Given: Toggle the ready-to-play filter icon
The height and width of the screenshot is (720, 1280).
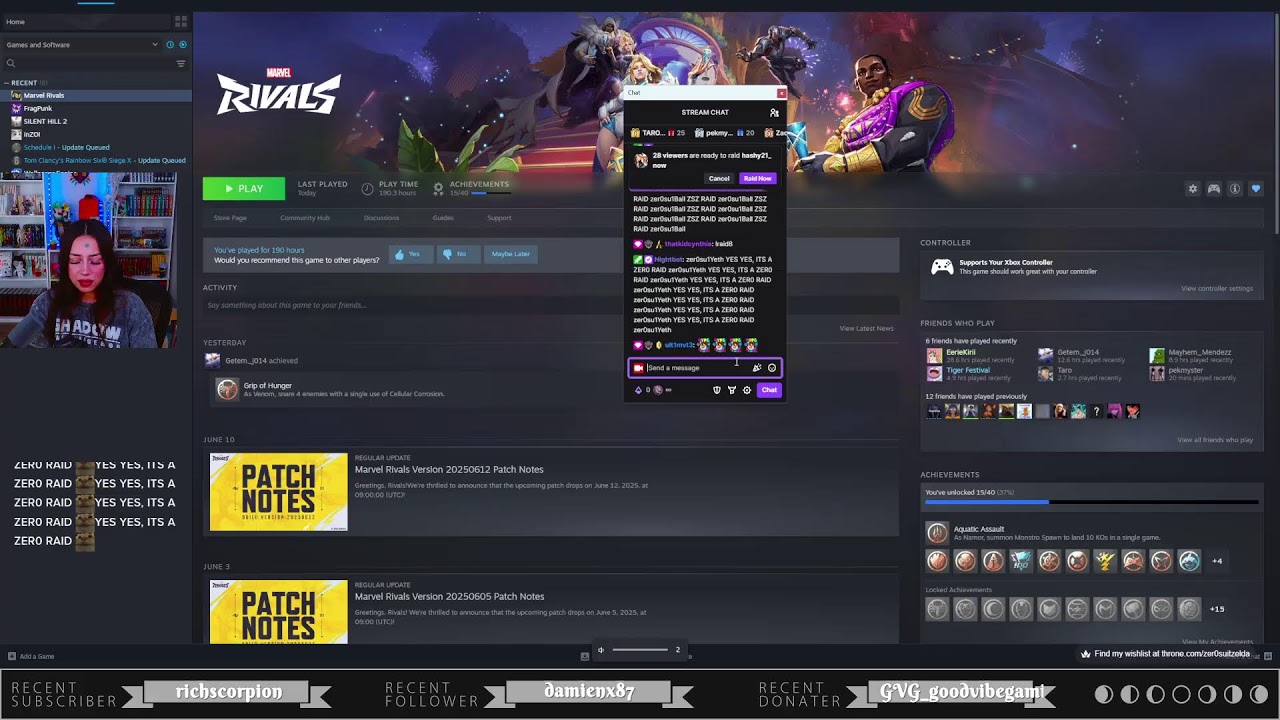Looking at the screenshot, I should pyautogui.click(x=182, y=45).
